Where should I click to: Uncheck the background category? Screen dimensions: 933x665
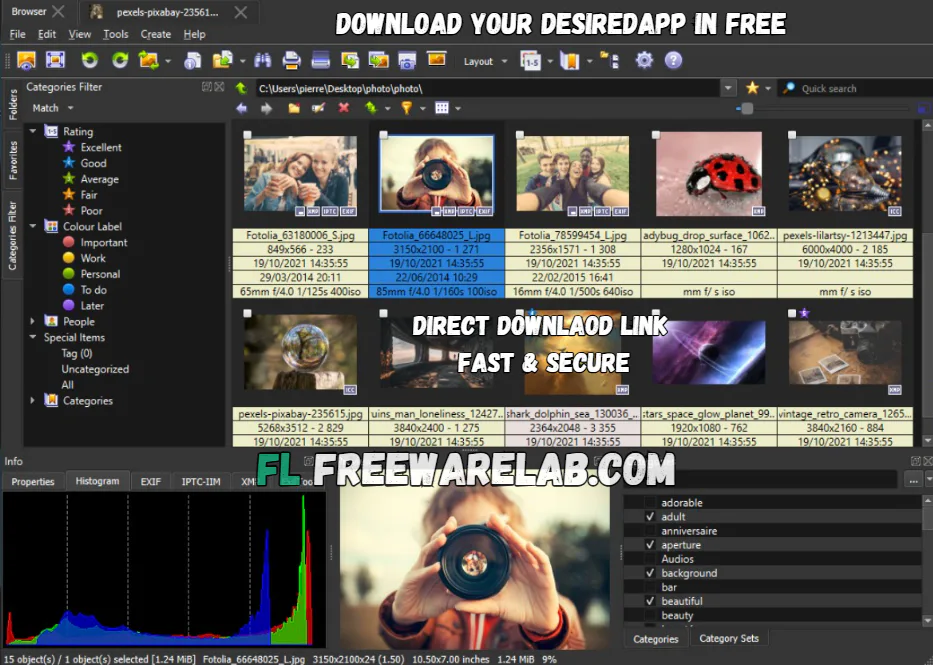pyautogui.click(x=650, y=573)
